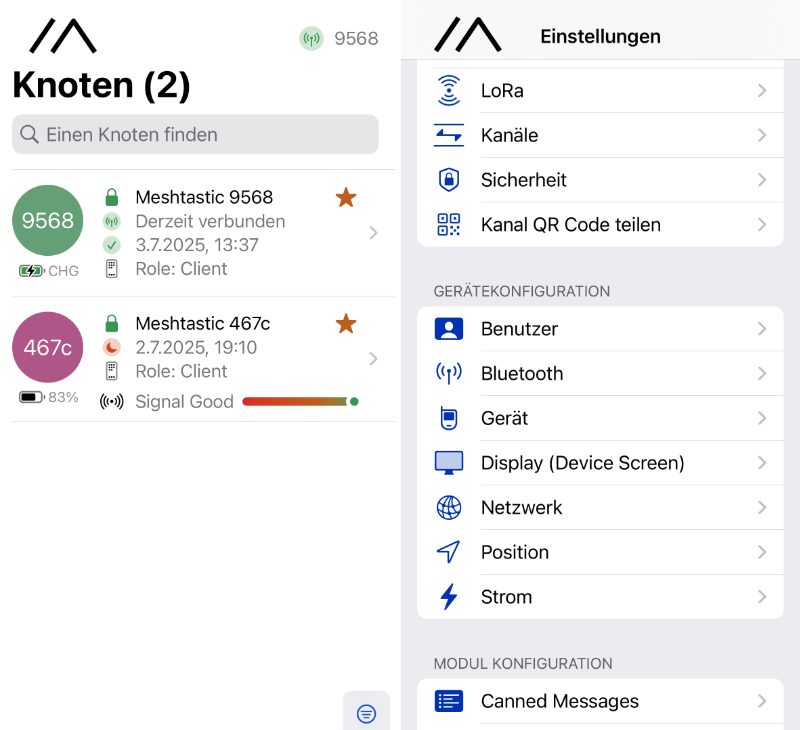
Task: Click the chevron on Kanal QR Code teilen
Action: coord(762,224)
